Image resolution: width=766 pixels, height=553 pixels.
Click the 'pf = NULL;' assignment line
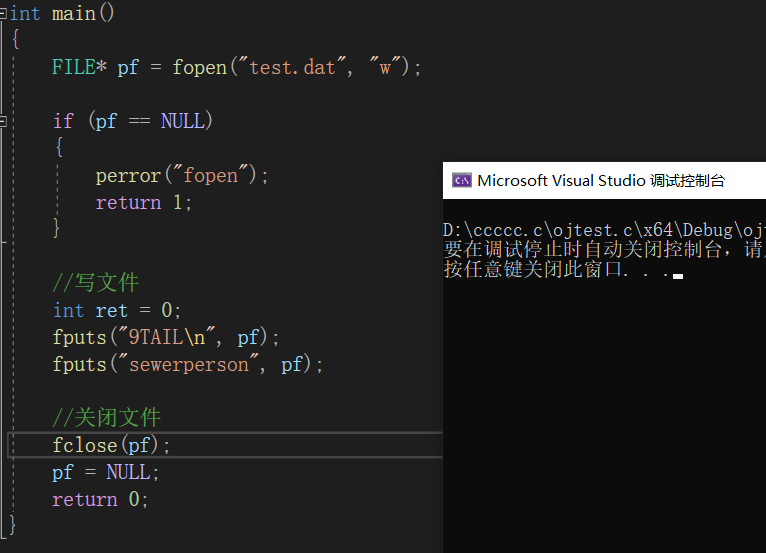coord(106,472)
